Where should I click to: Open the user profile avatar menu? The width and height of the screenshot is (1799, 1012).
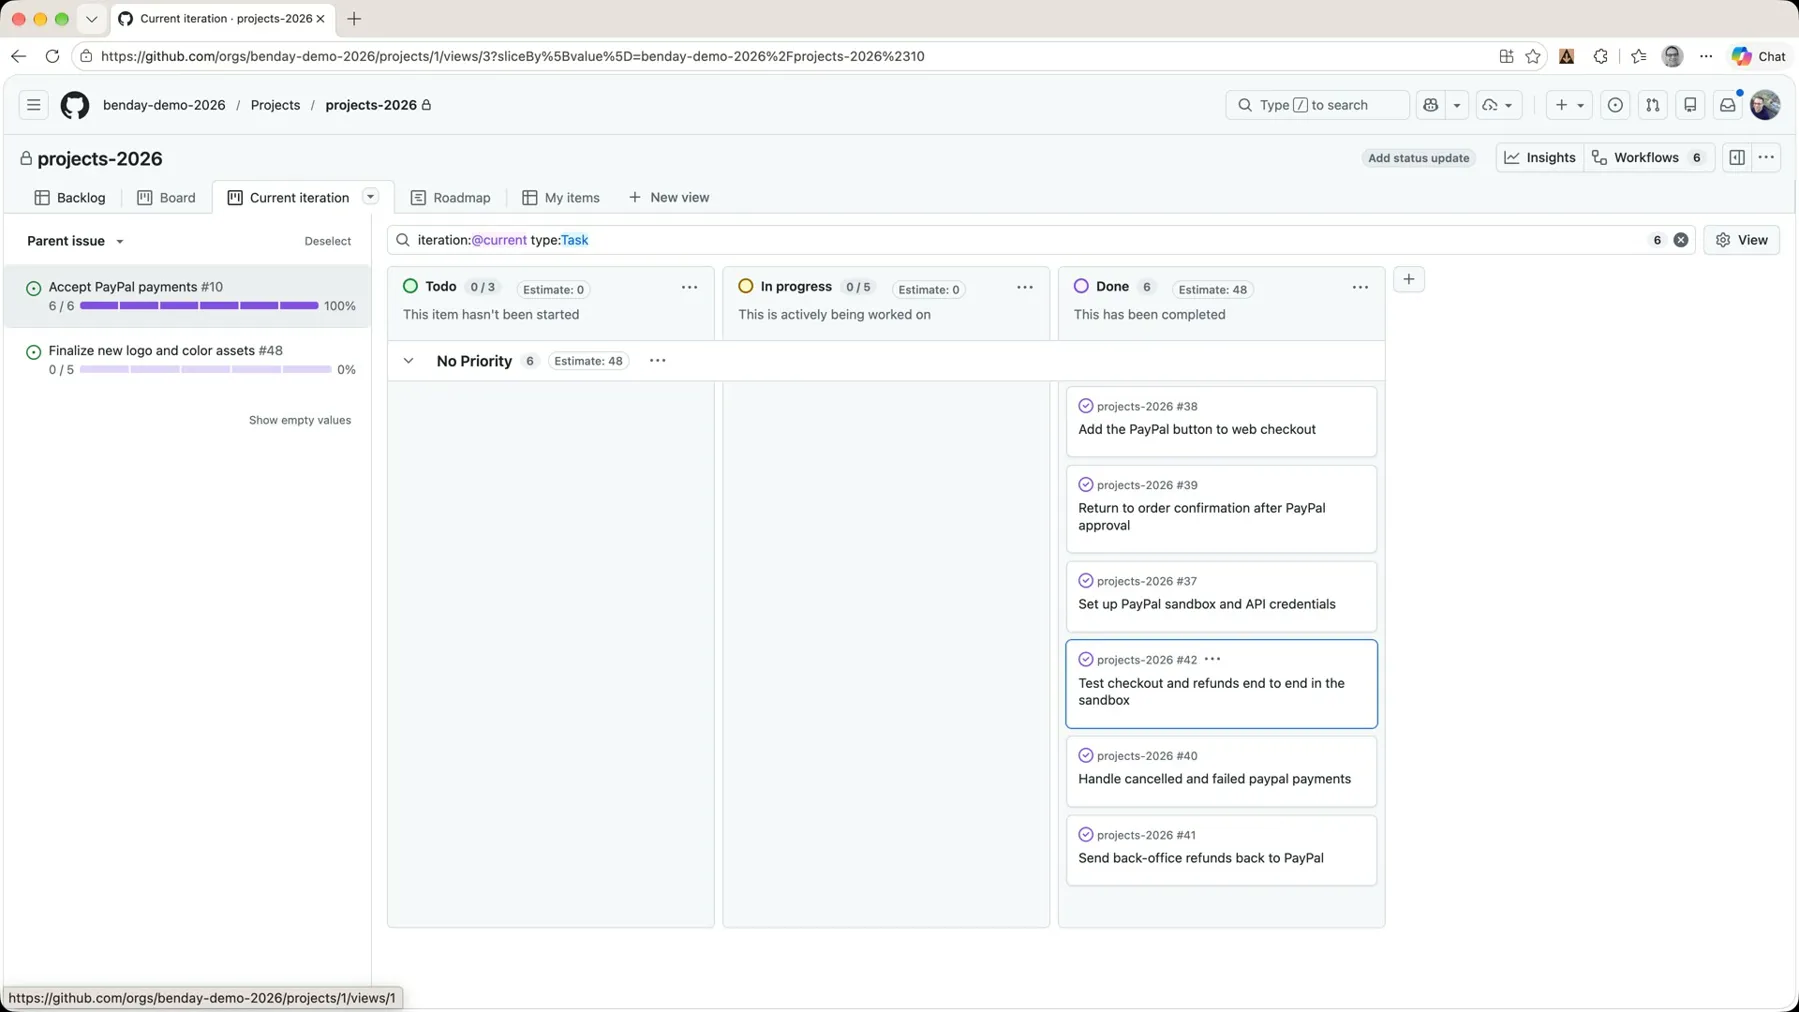pyautogui.click(x=1765, y=105)
